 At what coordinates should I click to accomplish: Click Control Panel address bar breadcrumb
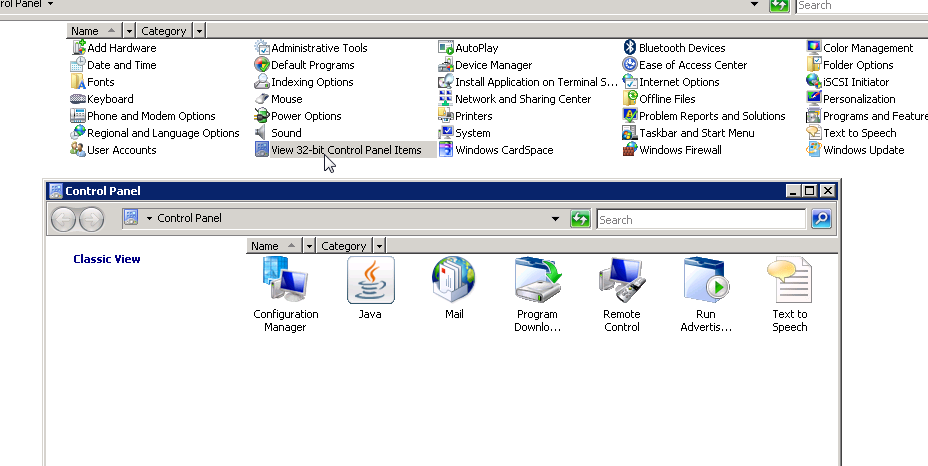tap(189, 218)
